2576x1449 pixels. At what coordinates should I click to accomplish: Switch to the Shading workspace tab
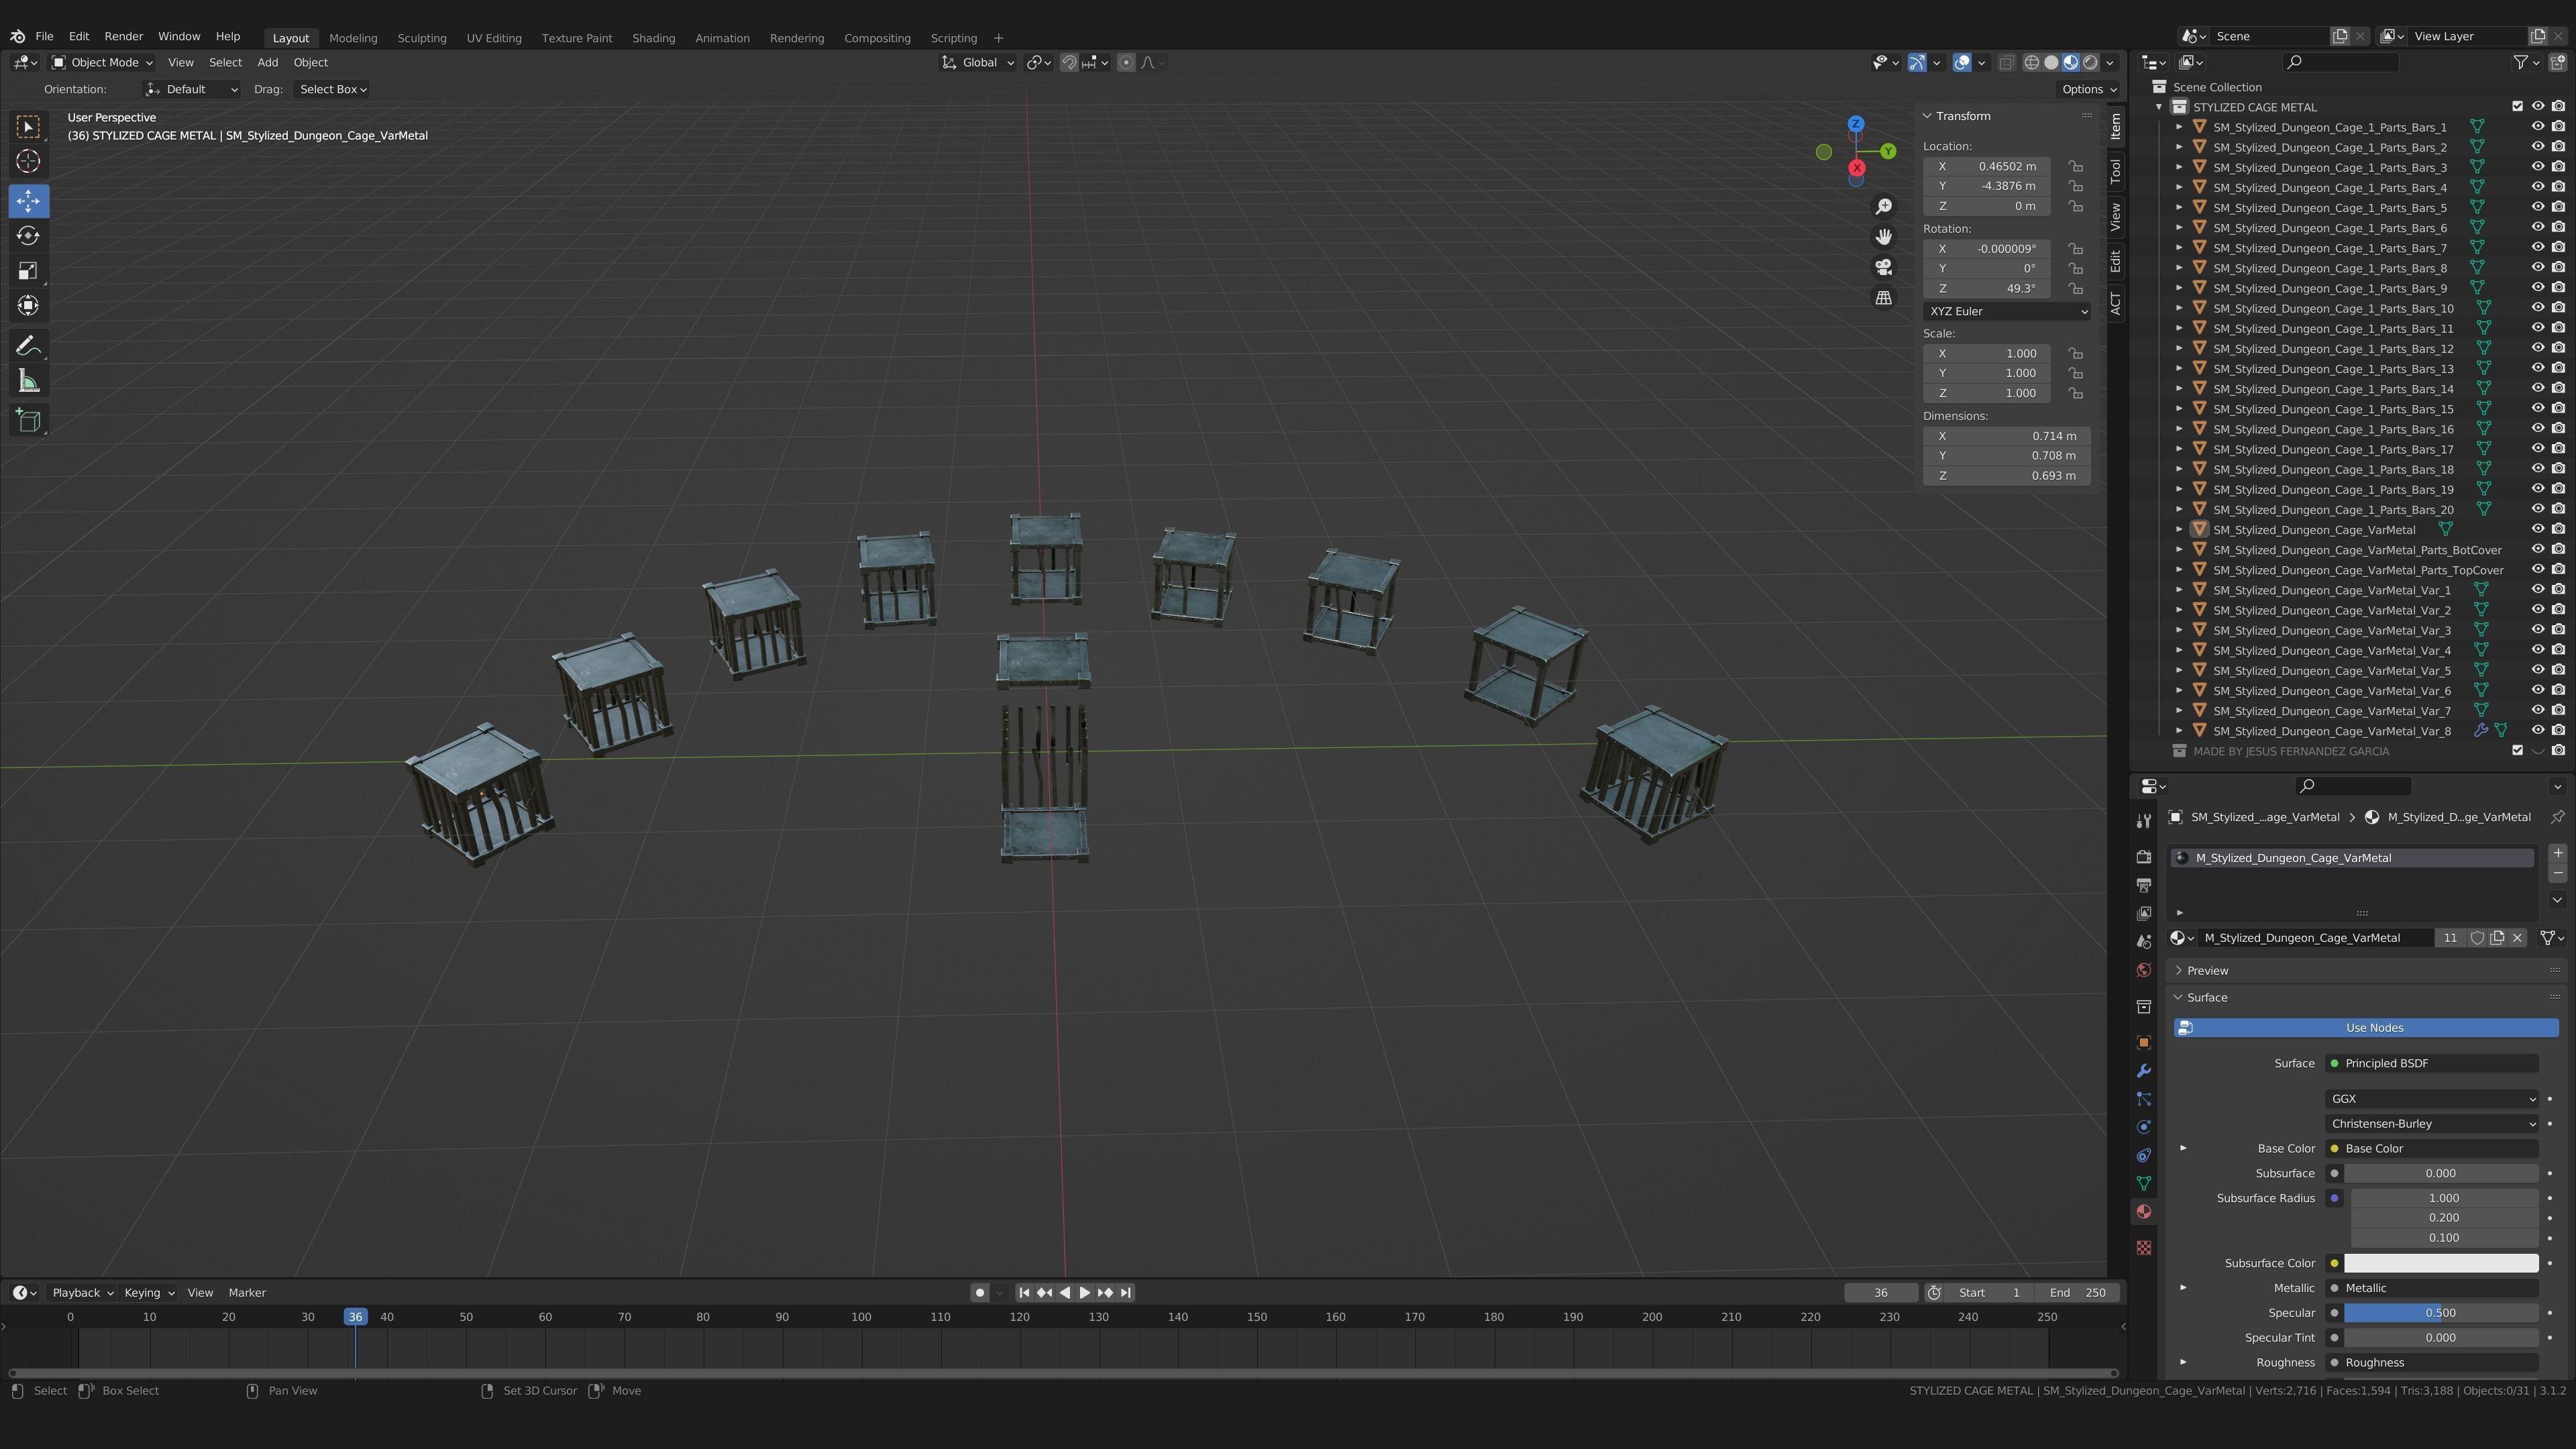tap(653, 38)
